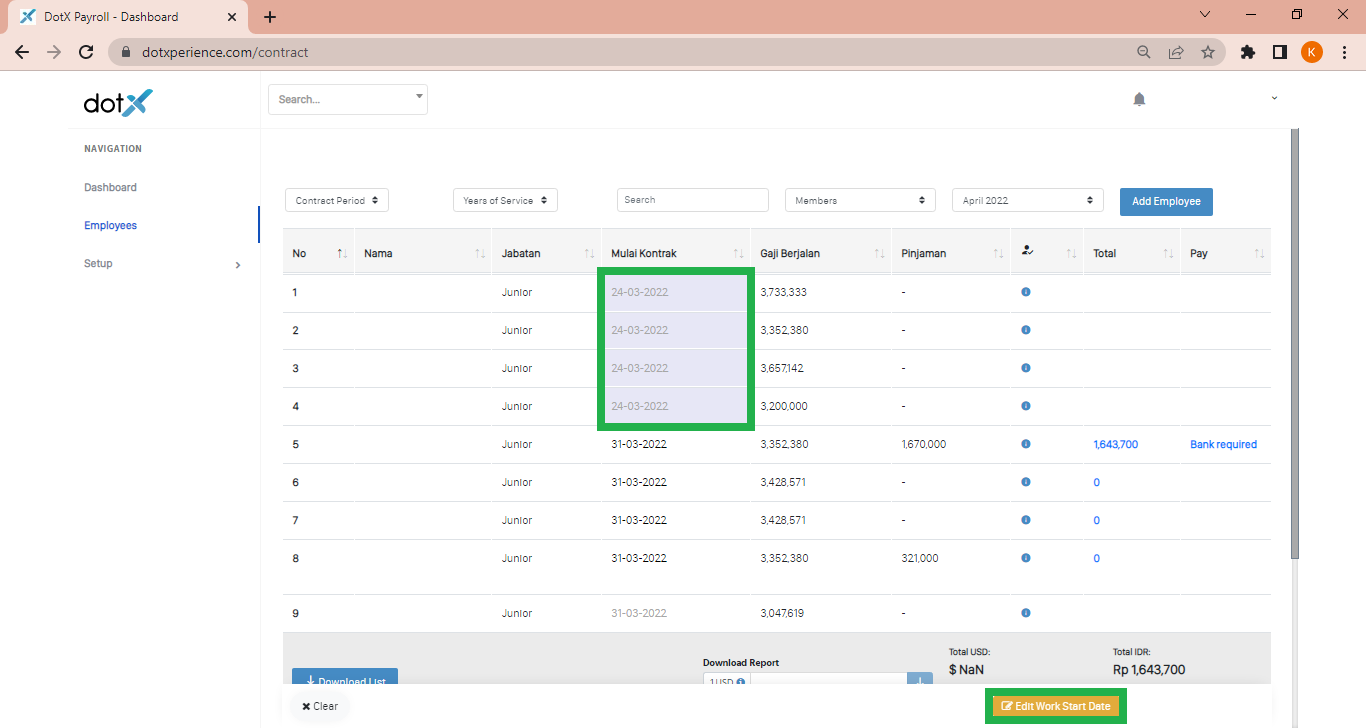Open info icon in row 8
This screenshot has height=728, width=1366.
click(x=1025, y=558)
